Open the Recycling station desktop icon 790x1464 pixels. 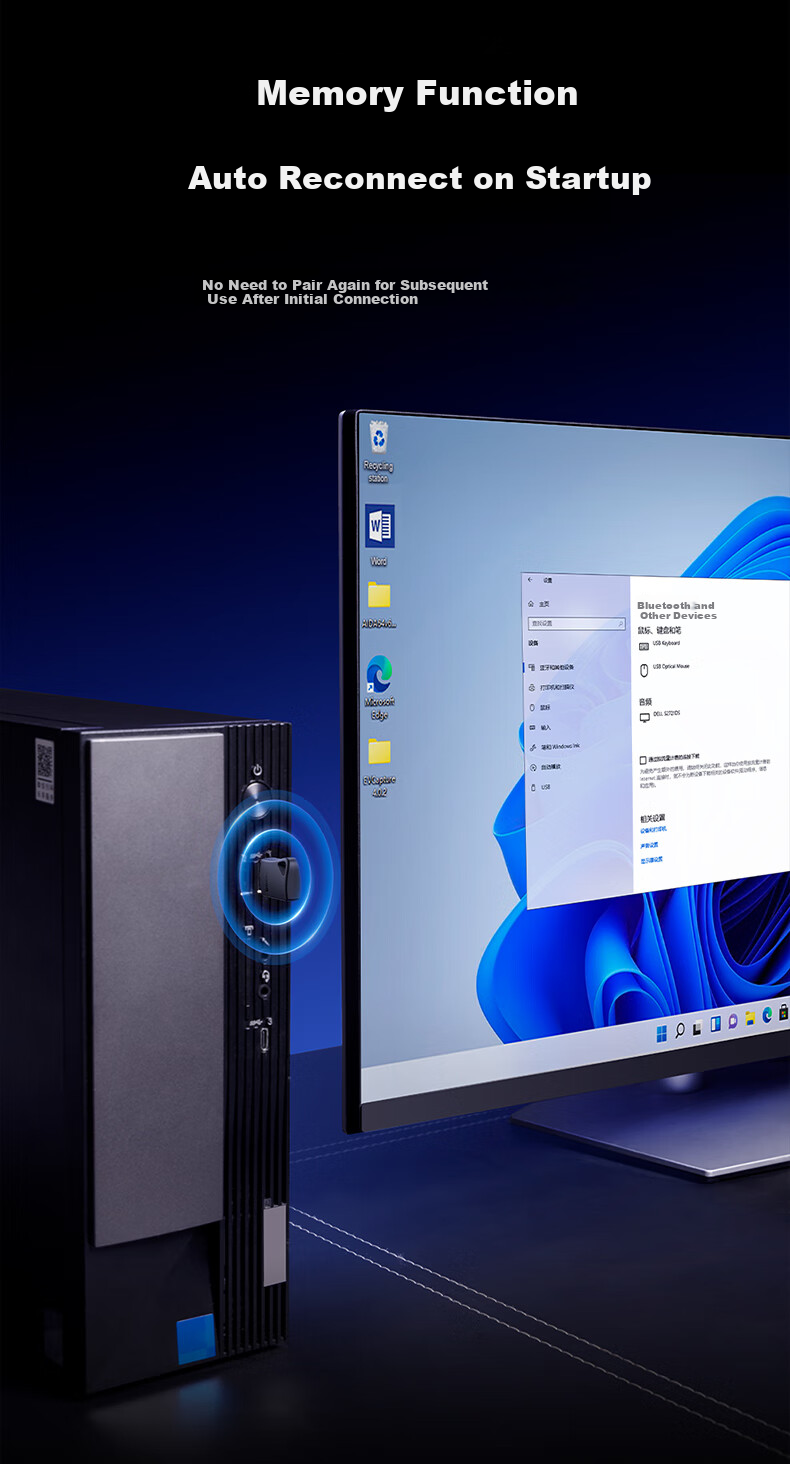379,451
